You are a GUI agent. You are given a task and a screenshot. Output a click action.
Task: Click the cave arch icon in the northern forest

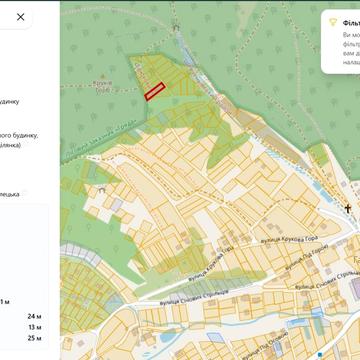click(176, 28)
